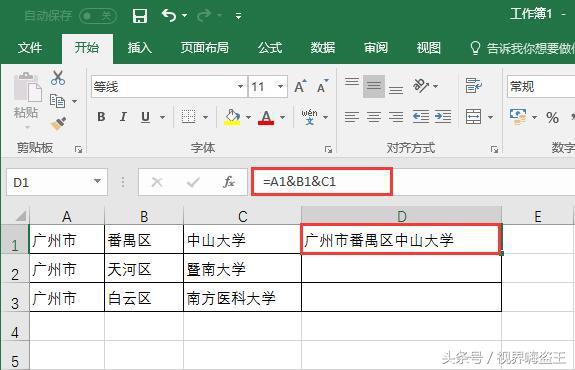Click the Decrease Font Size icon
The image size is (575, 370).
point(322,87)
